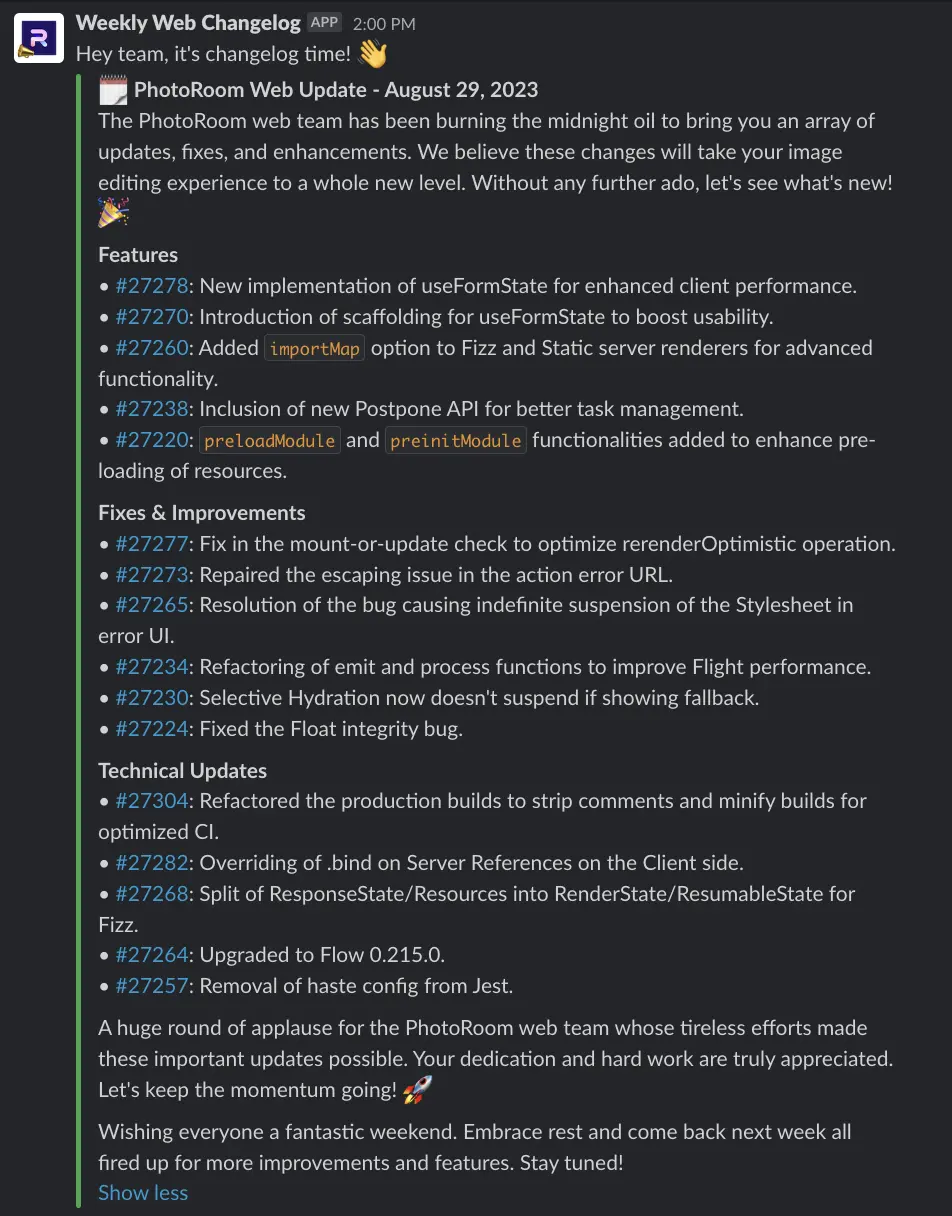Click the waving hand emoji
The image size is (952, 1216).
(x=373, y=53)
